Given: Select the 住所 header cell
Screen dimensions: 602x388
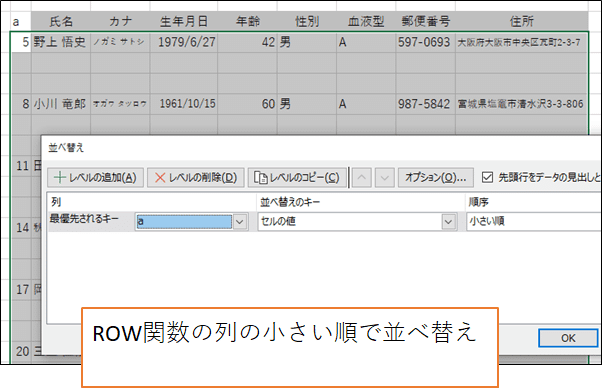Looking at the screenshot, I should pos(522,21).
